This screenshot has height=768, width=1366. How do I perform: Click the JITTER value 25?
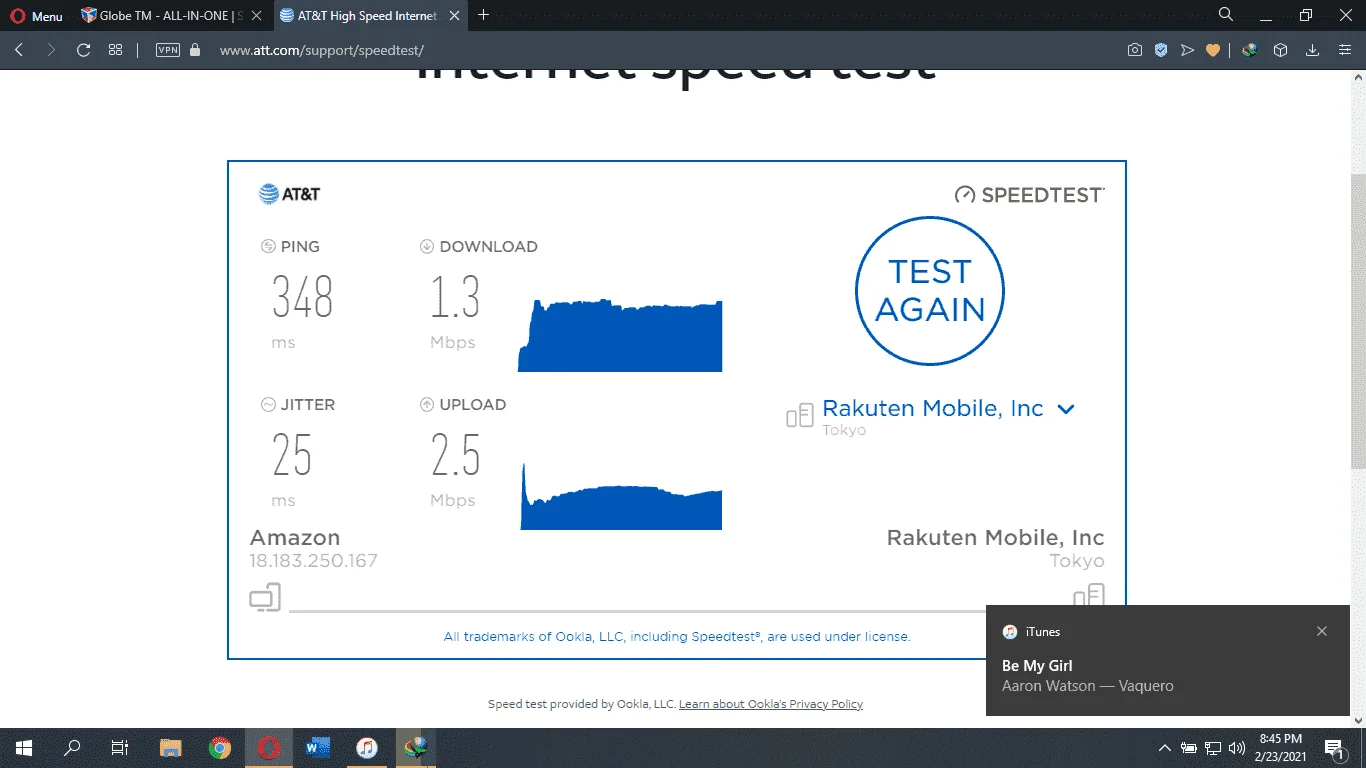(x=292, y=455)
